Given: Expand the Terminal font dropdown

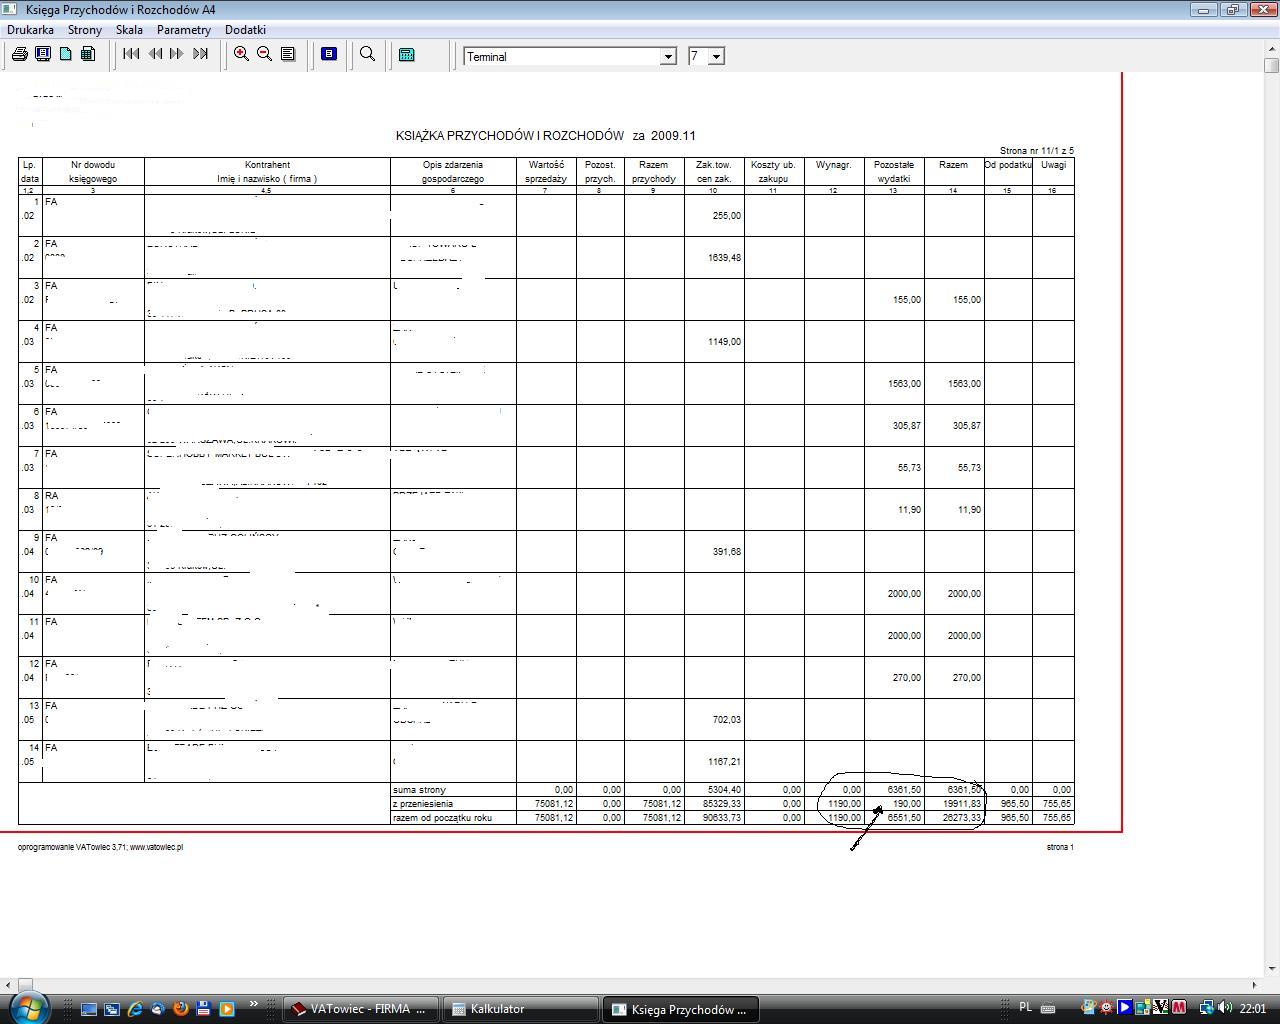Looking at the screenshot, I should [668, 57].
